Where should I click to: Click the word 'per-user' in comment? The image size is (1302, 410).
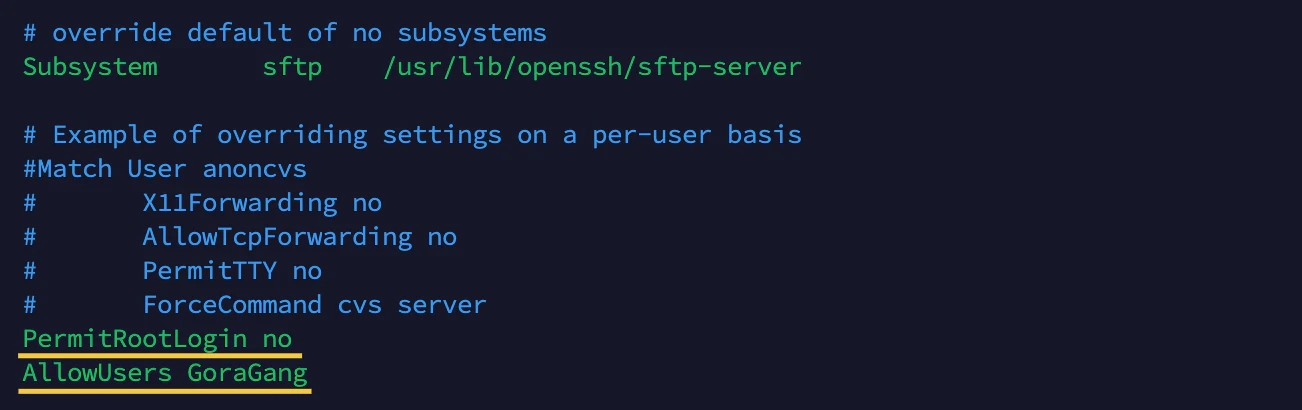coord(652,135)
